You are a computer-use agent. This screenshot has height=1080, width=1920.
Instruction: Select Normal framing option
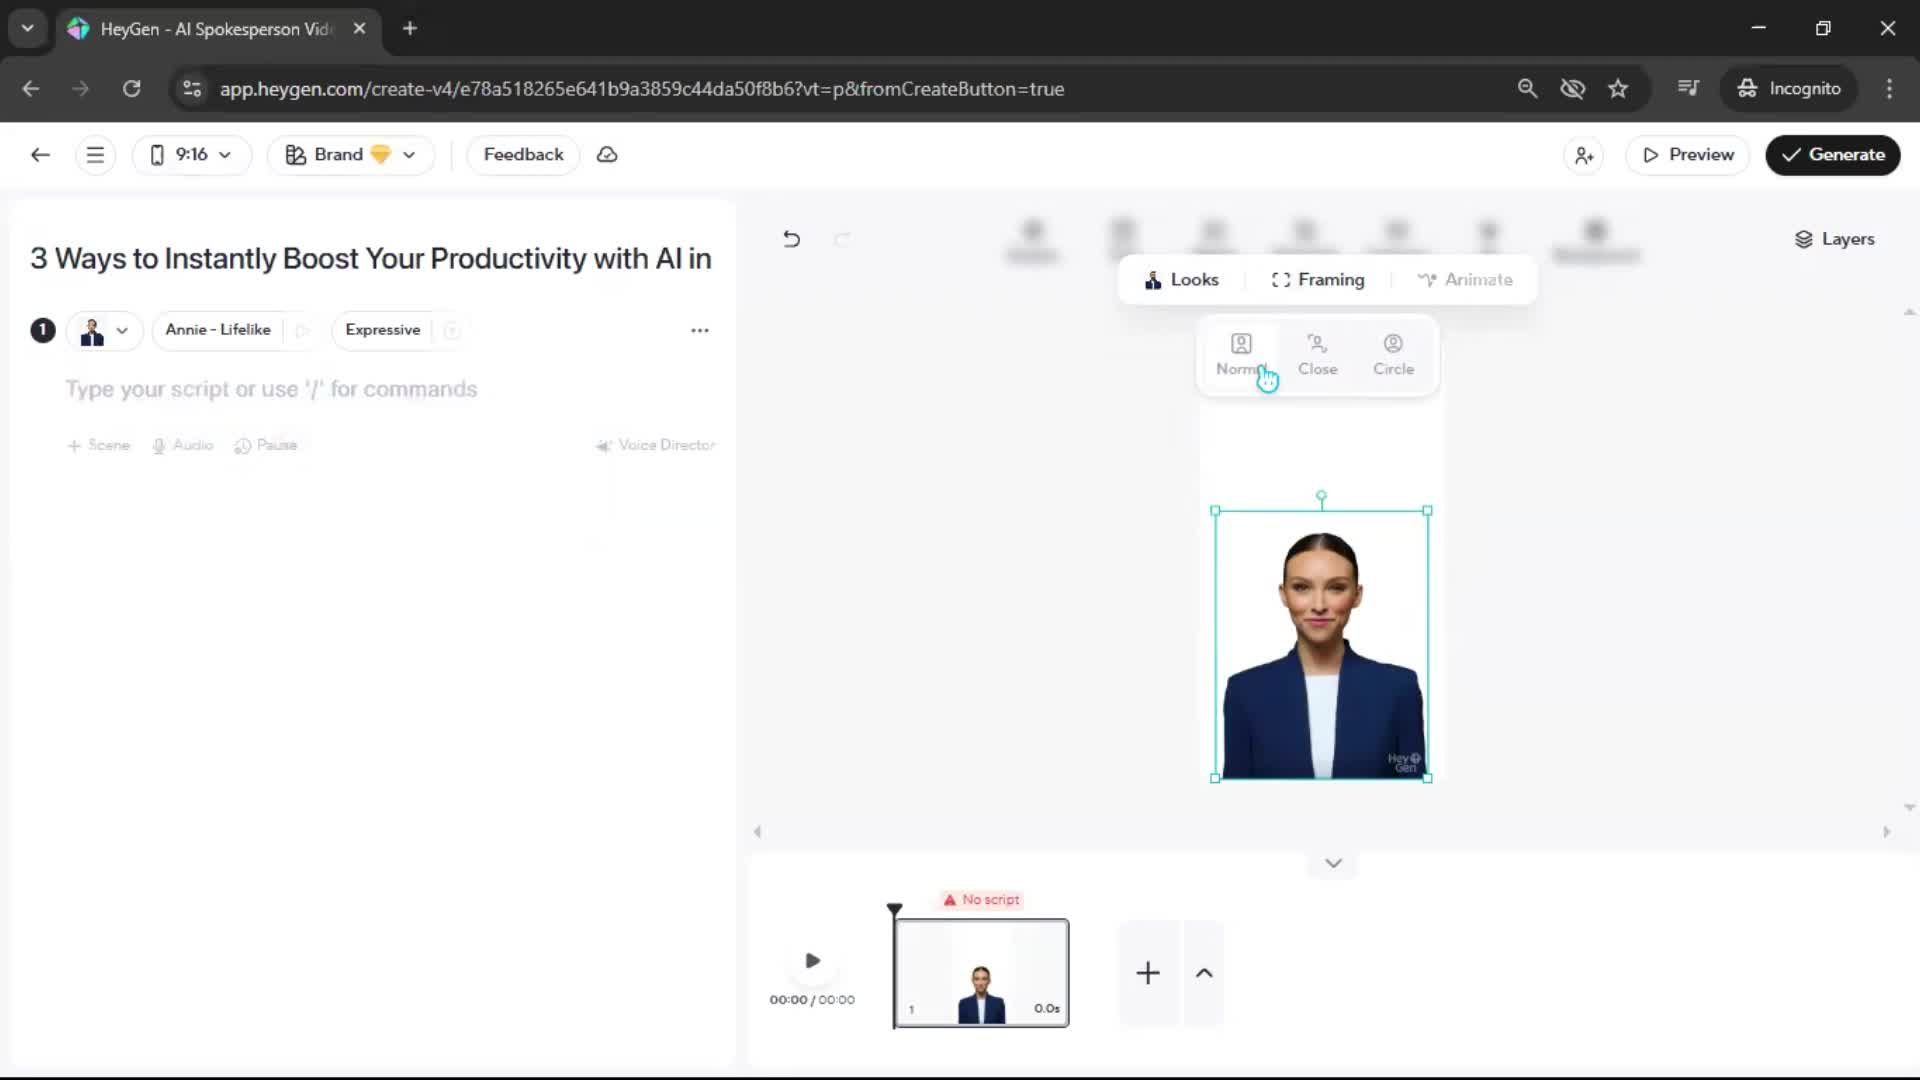coord(1240,354)
